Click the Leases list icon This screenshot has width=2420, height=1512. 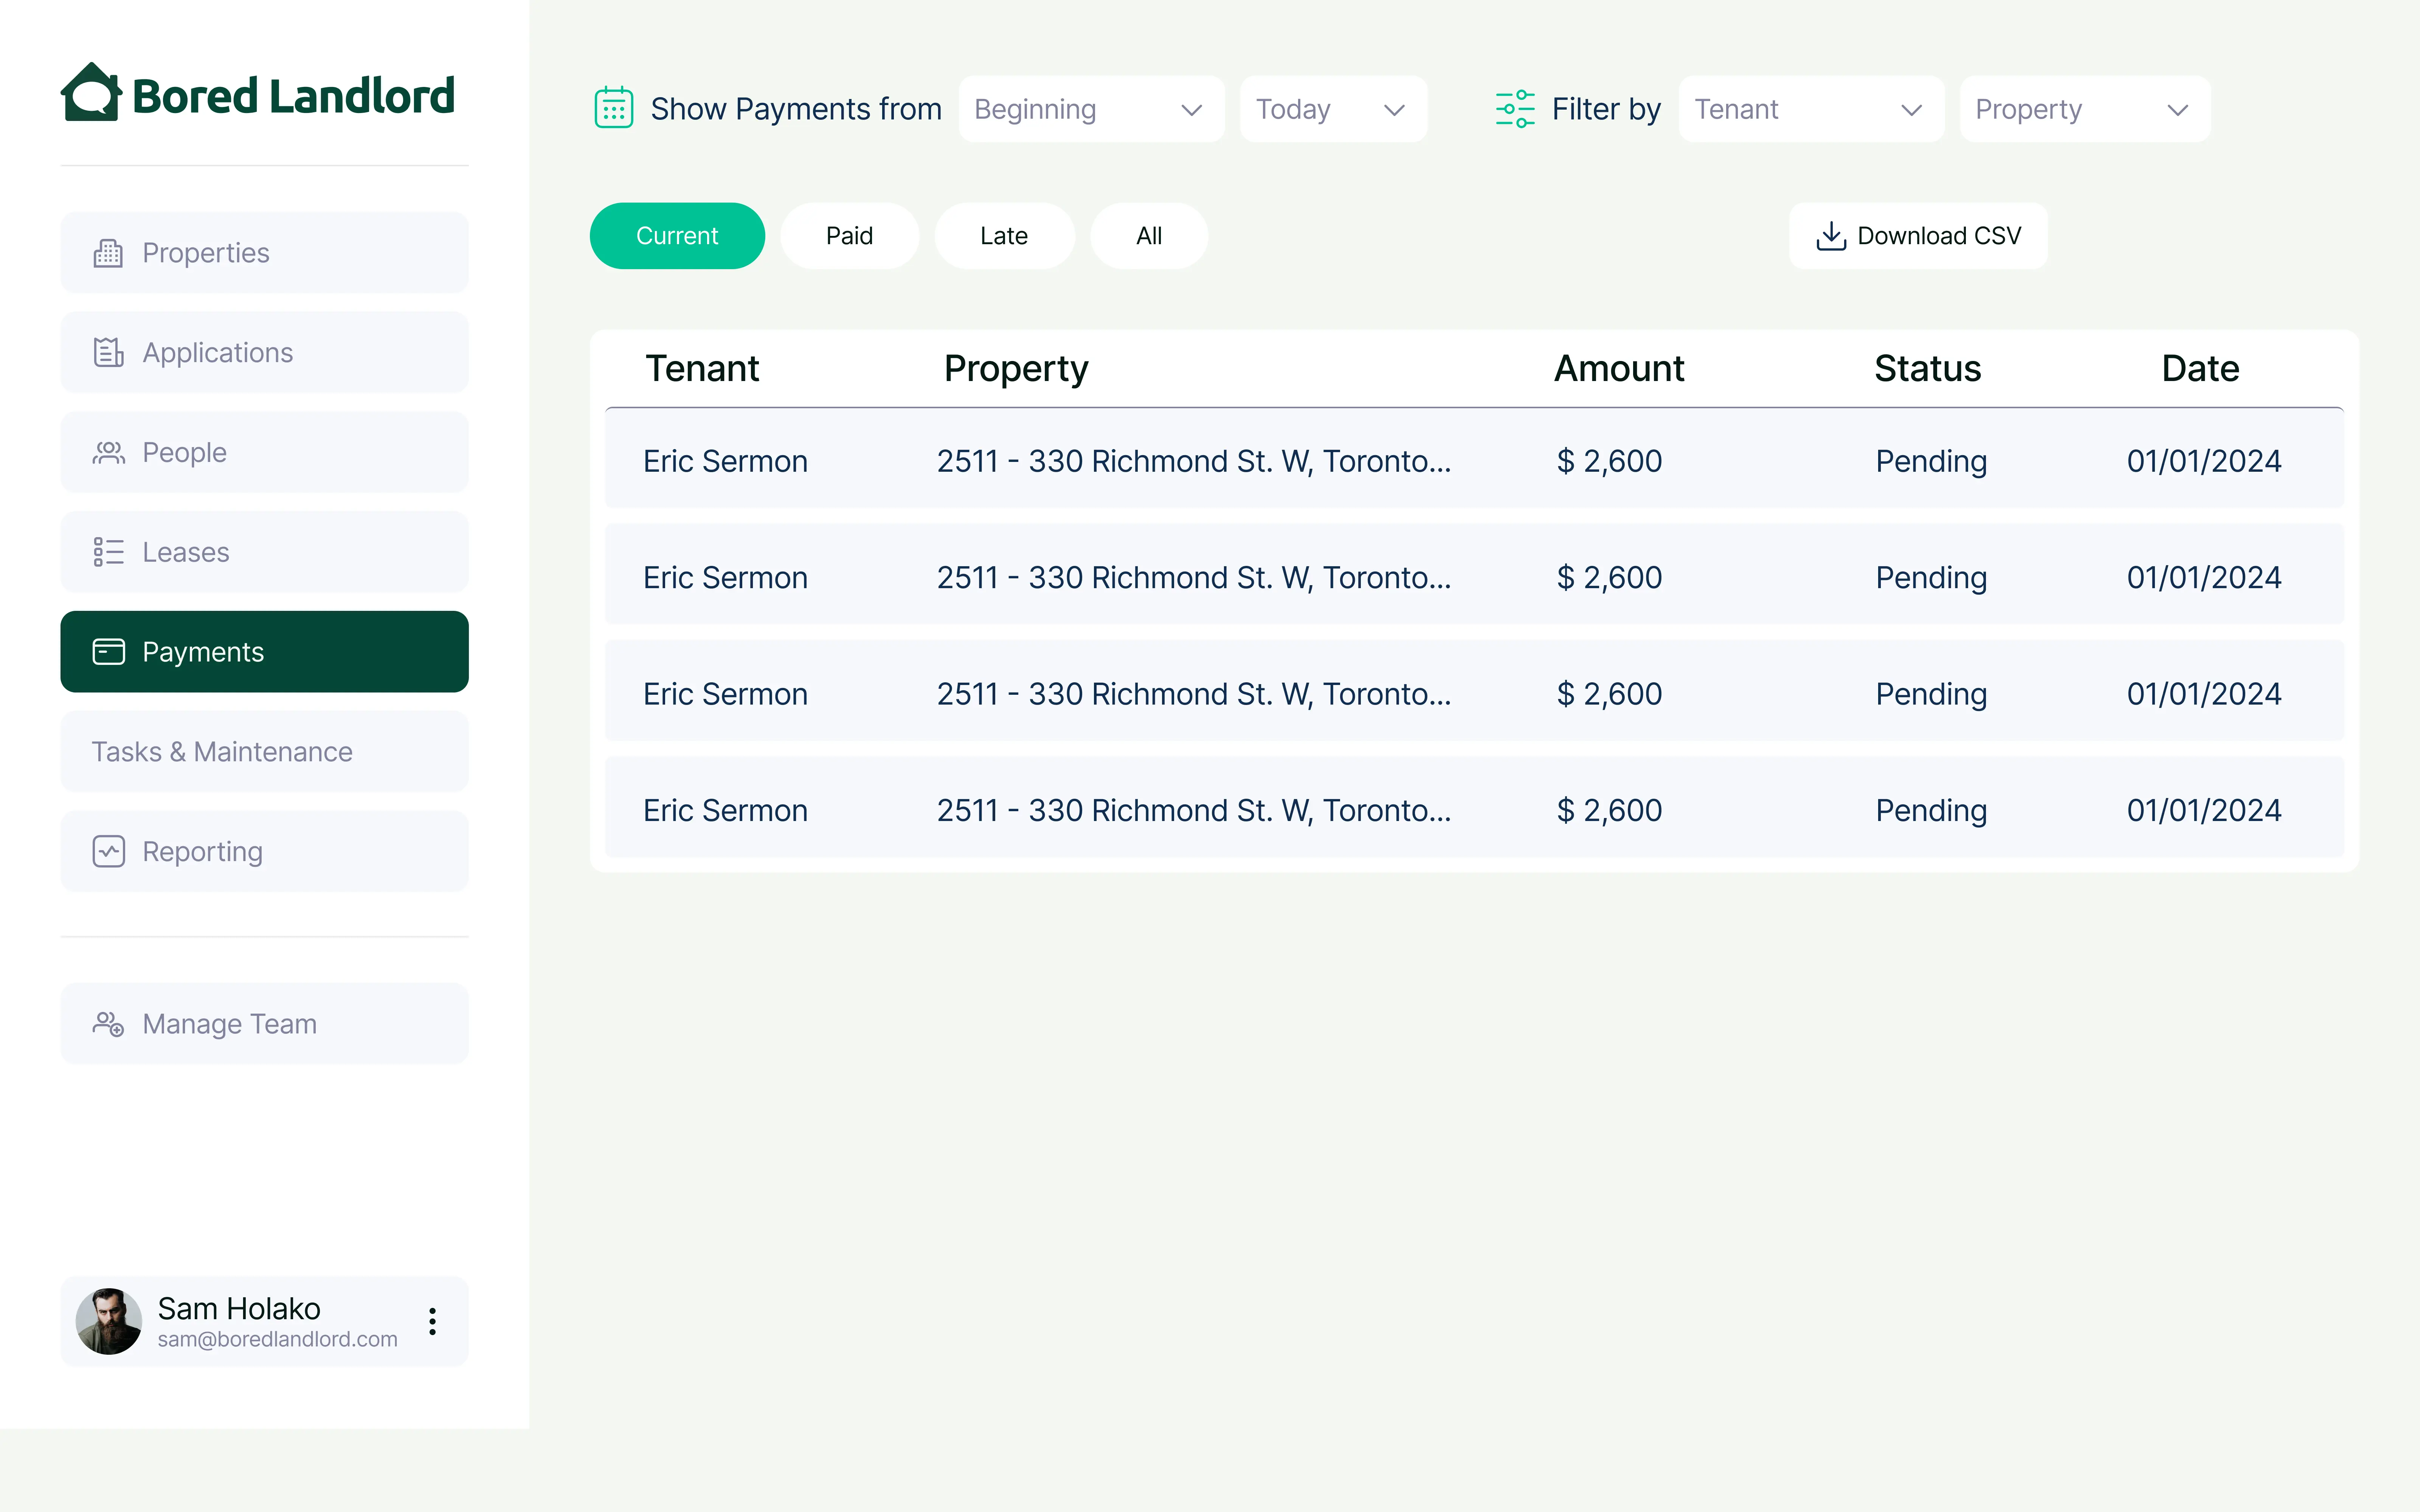pos(108,552)
